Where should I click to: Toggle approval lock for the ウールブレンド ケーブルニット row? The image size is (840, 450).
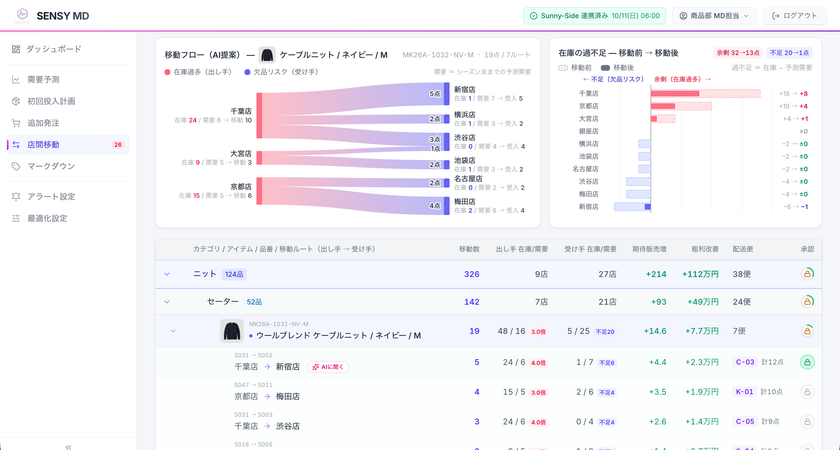pyautogui.click(x=807, y=331)
